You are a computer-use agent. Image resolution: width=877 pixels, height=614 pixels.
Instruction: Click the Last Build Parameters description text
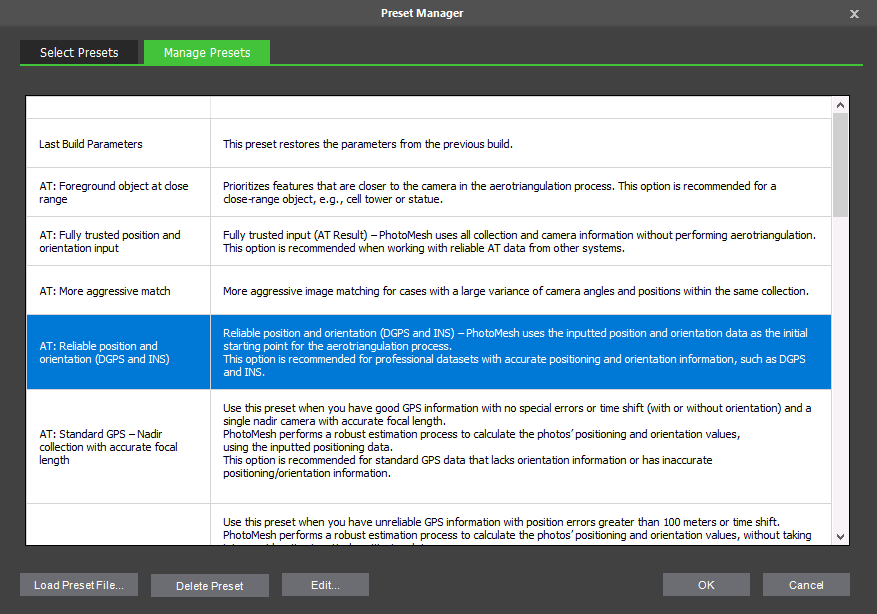[x=367, y=144]
